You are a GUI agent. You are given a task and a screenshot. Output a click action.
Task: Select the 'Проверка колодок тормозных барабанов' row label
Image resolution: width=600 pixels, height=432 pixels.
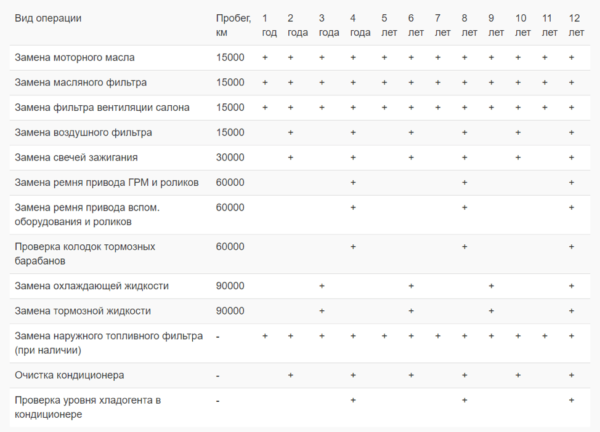(x=85, y=253)
